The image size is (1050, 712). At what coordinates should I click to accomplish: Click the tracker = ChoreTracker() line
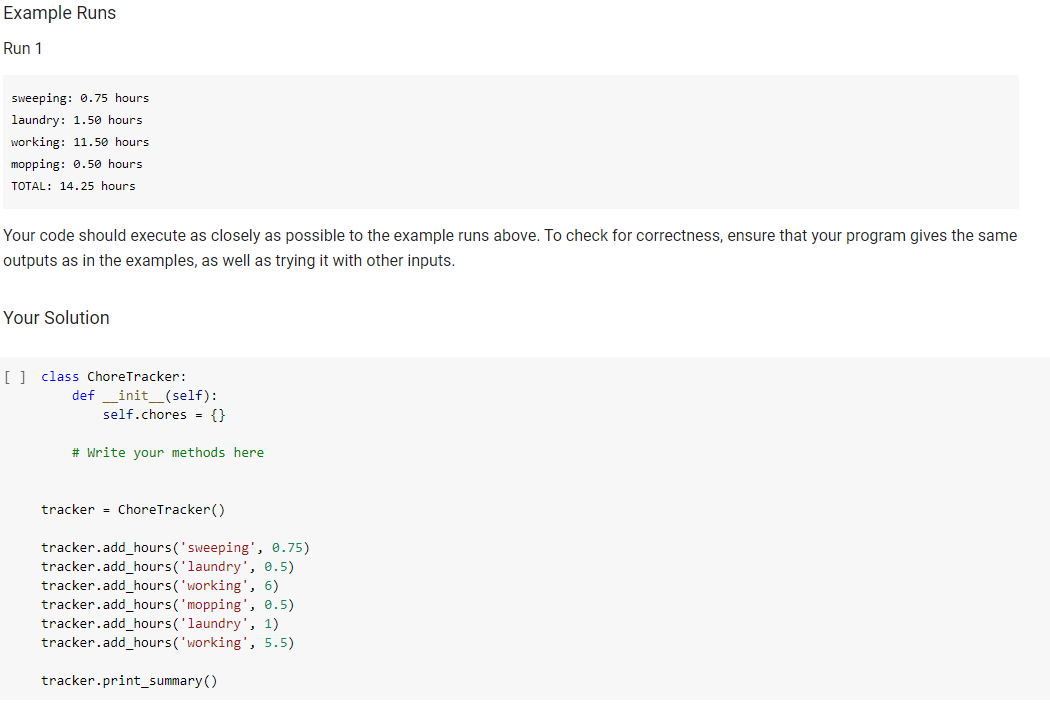pos(132,509)
